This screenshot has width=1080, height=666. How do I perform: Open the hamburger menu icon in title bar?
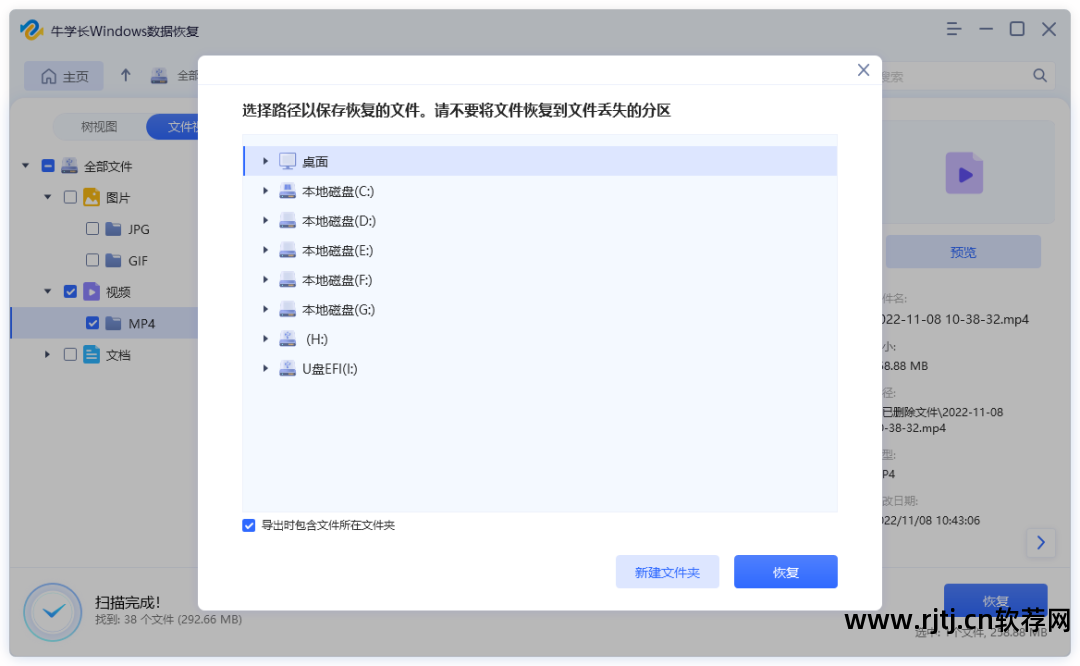(x=953, y=29)
